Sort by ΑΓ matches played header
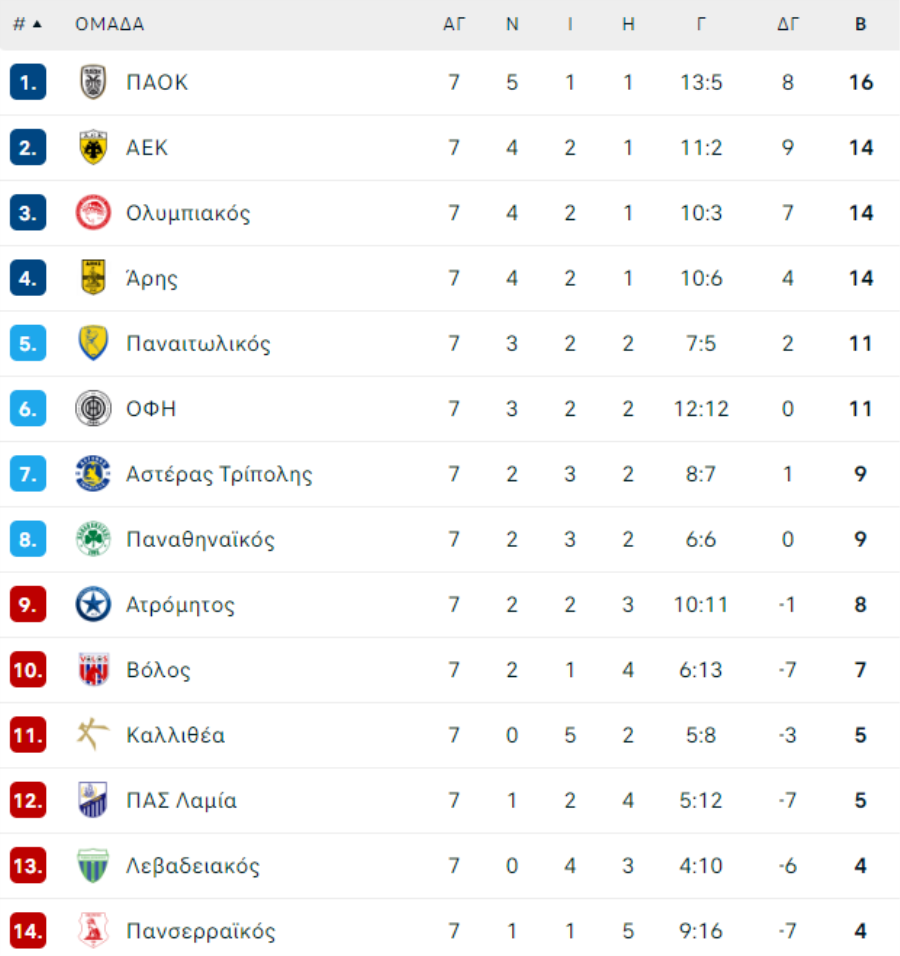This screenshot has height=956, width=900. coord(454,24)
